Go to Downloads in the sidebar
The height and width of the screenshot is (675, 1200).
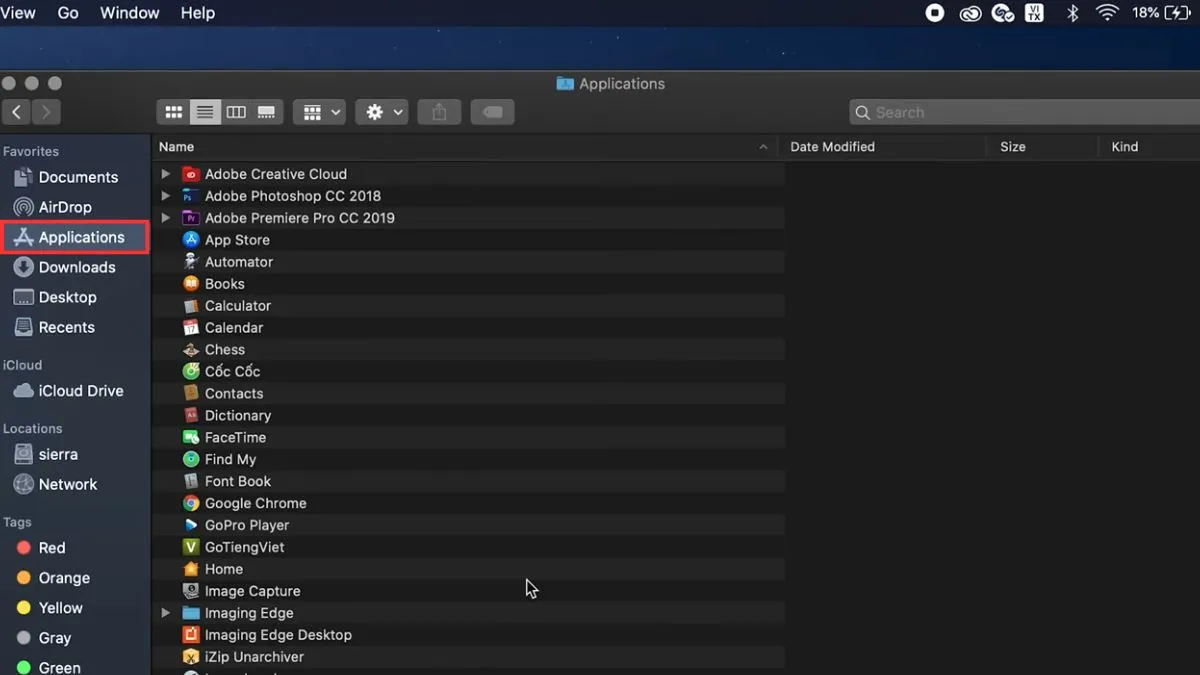point(76,267)
